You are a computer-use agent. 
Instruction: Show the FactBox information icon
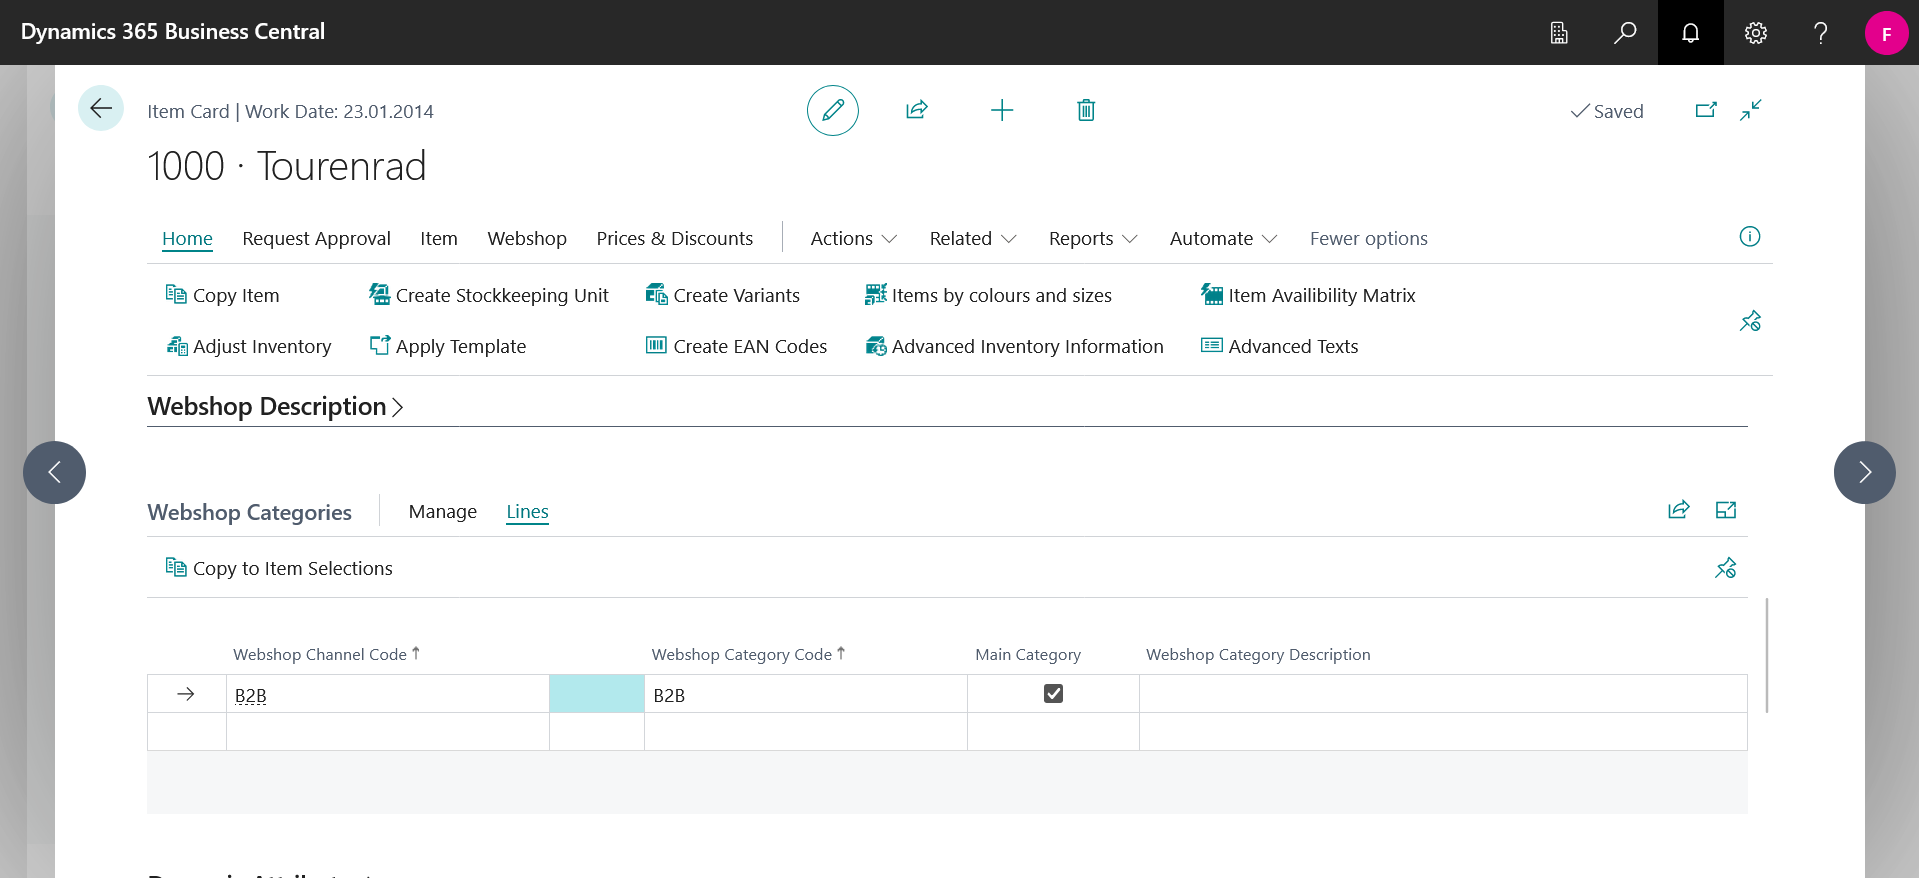click(x=1750, y=236)
